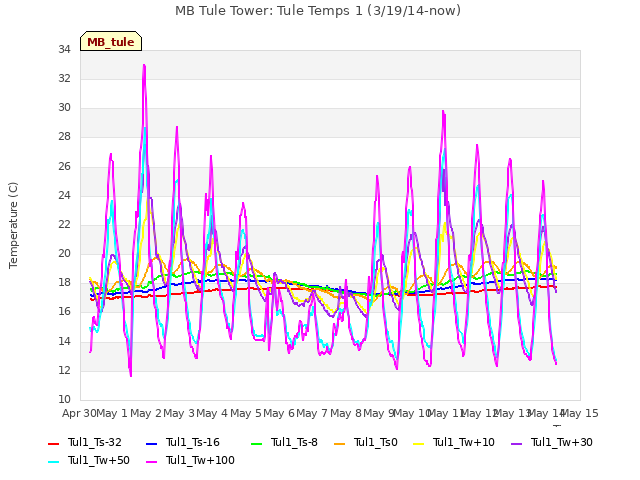Click the Tul1_Tw+100 legend label
The image size is (640, 480).
click(200, 460)
